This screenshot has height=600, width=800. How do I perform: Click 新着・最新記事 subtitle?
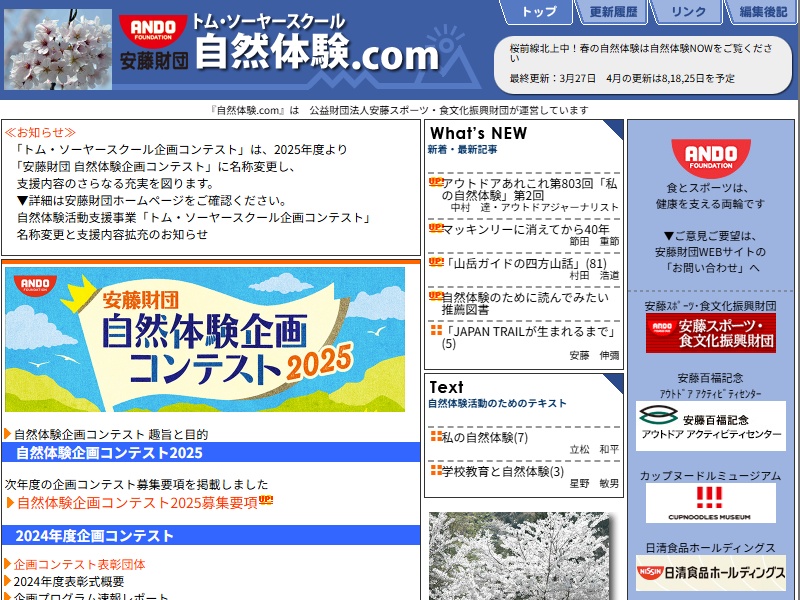click(462, 149)
